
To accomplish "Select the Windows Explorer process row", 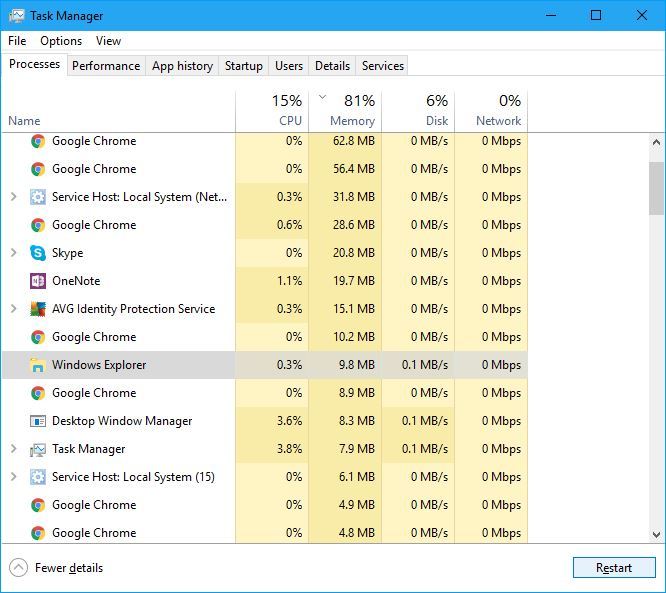I will [x=265, y=365].
